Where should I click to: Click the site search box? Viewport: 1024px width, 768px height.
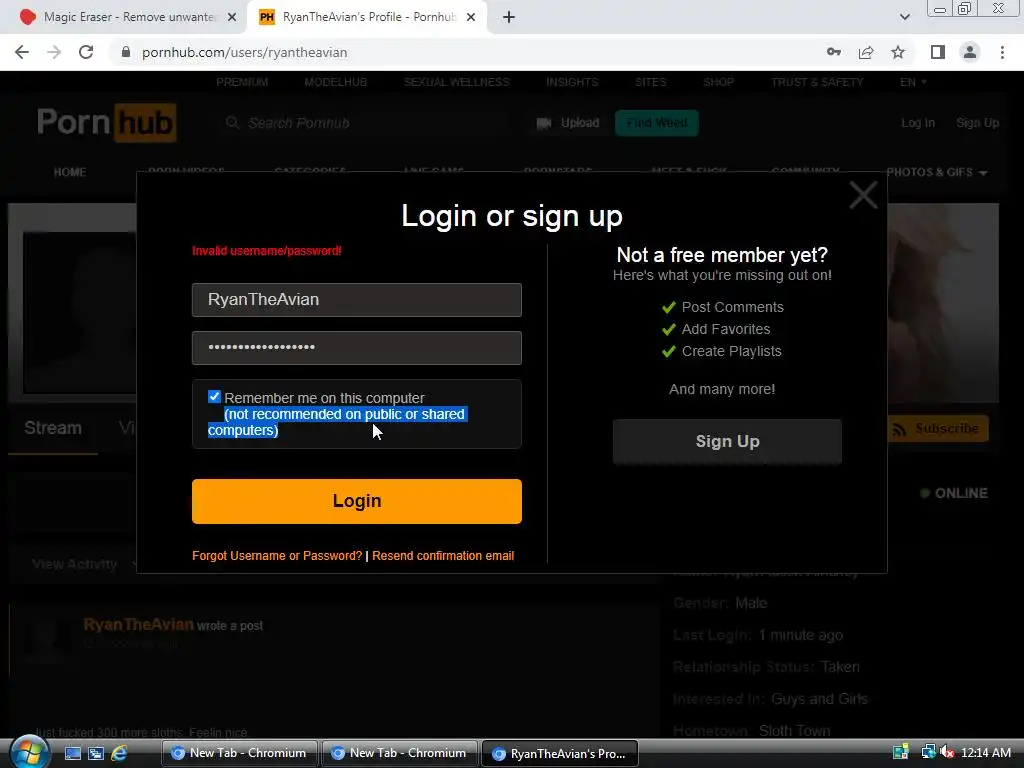point(366,123)
